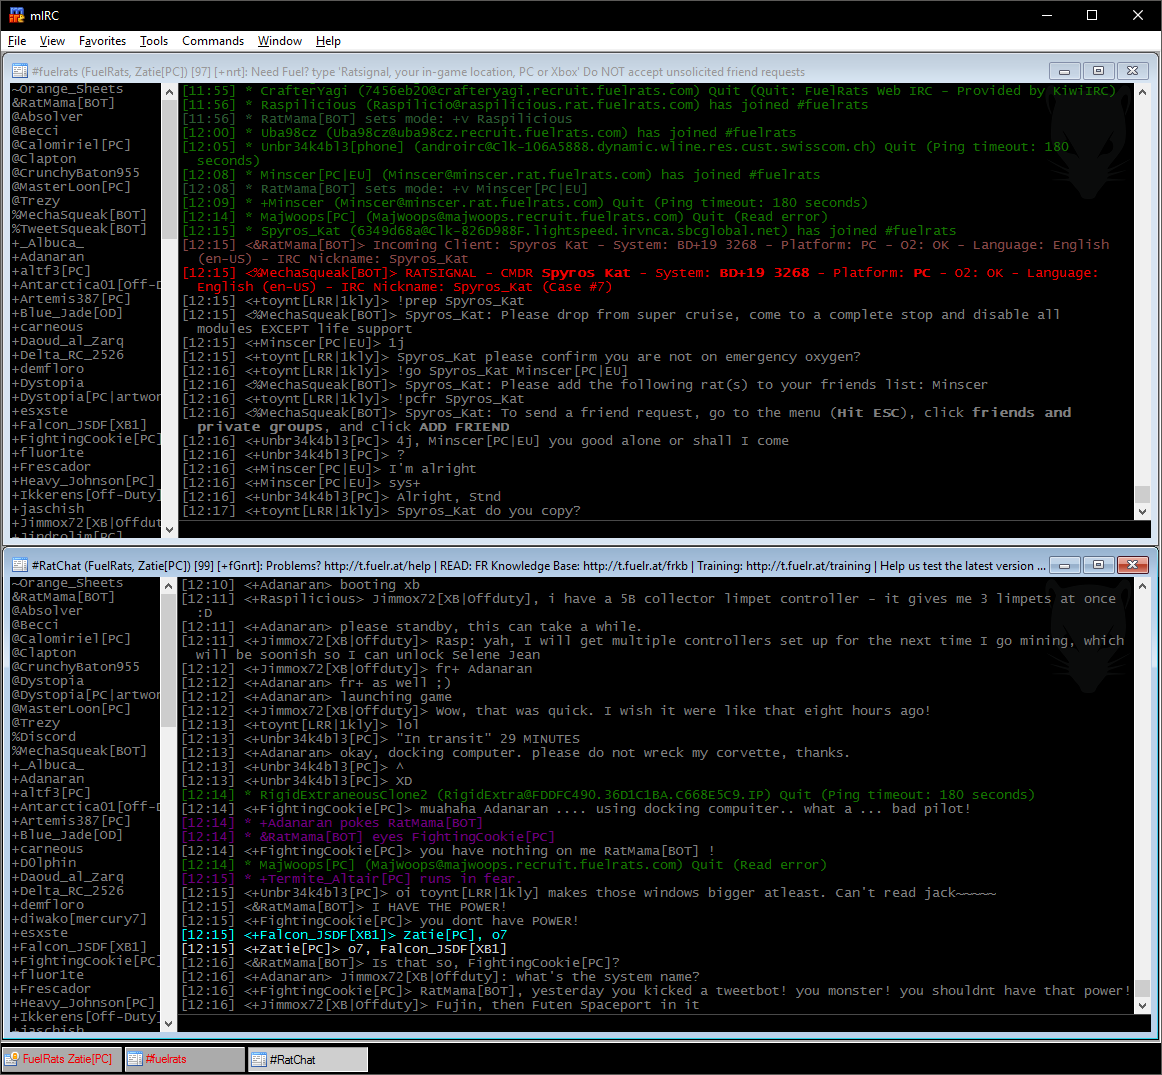Open the Commands menu

coord(213,41)
